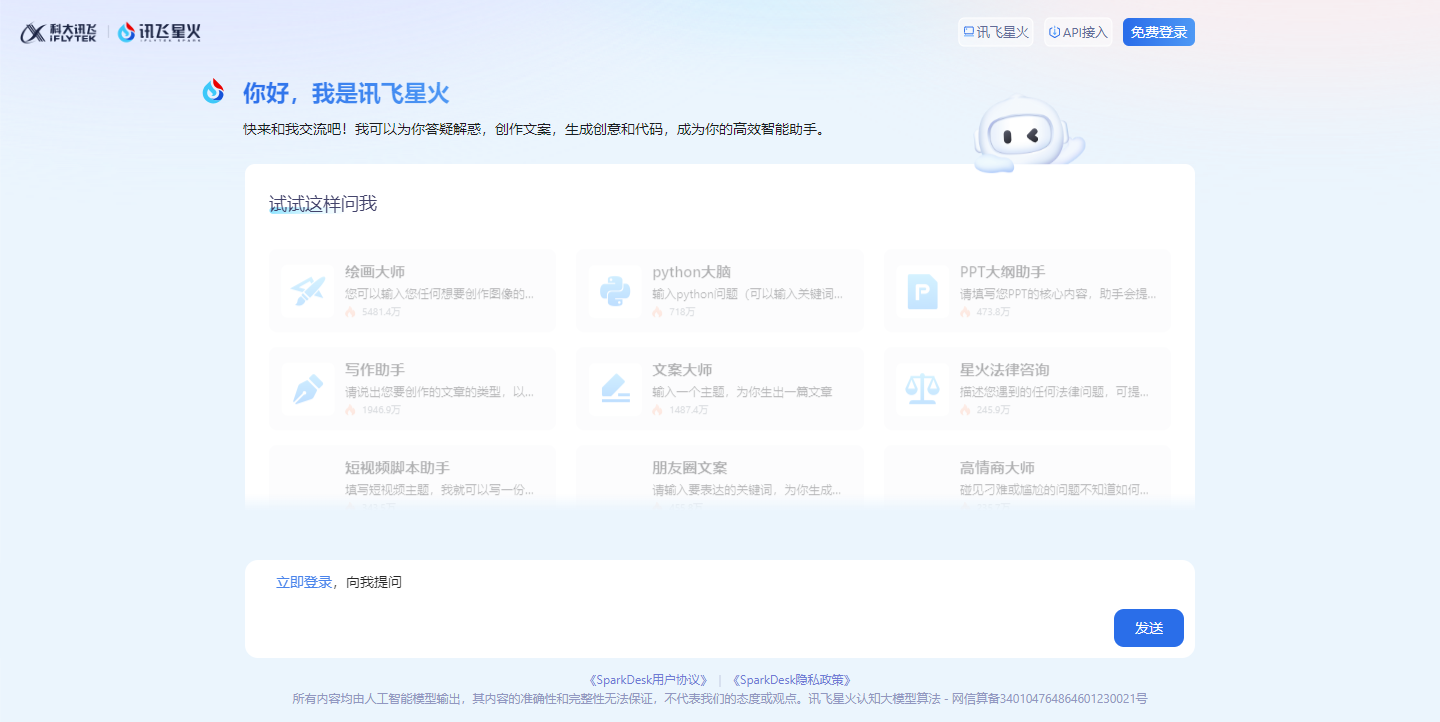Click 绘画大师 description starting 您可以输入

point(440,294)
